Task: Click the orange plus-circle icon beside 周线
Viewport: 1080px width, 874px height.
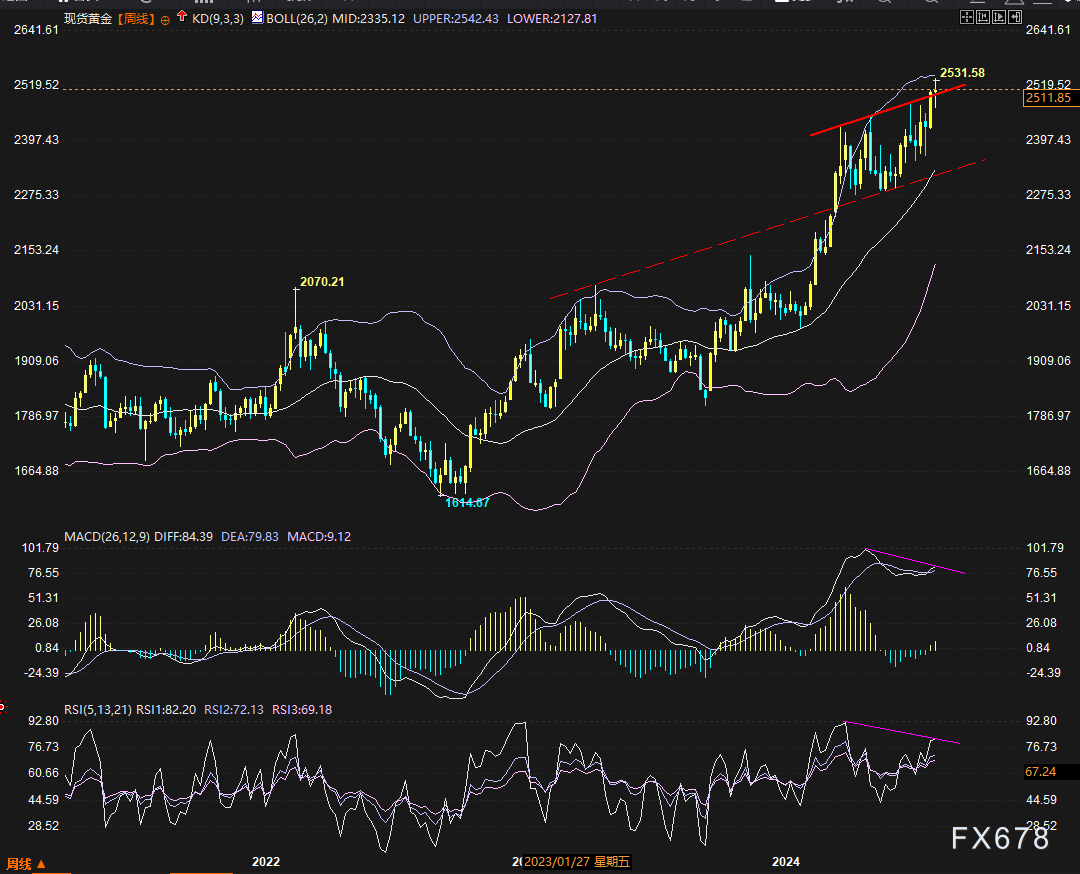Action: pos(165,20)
